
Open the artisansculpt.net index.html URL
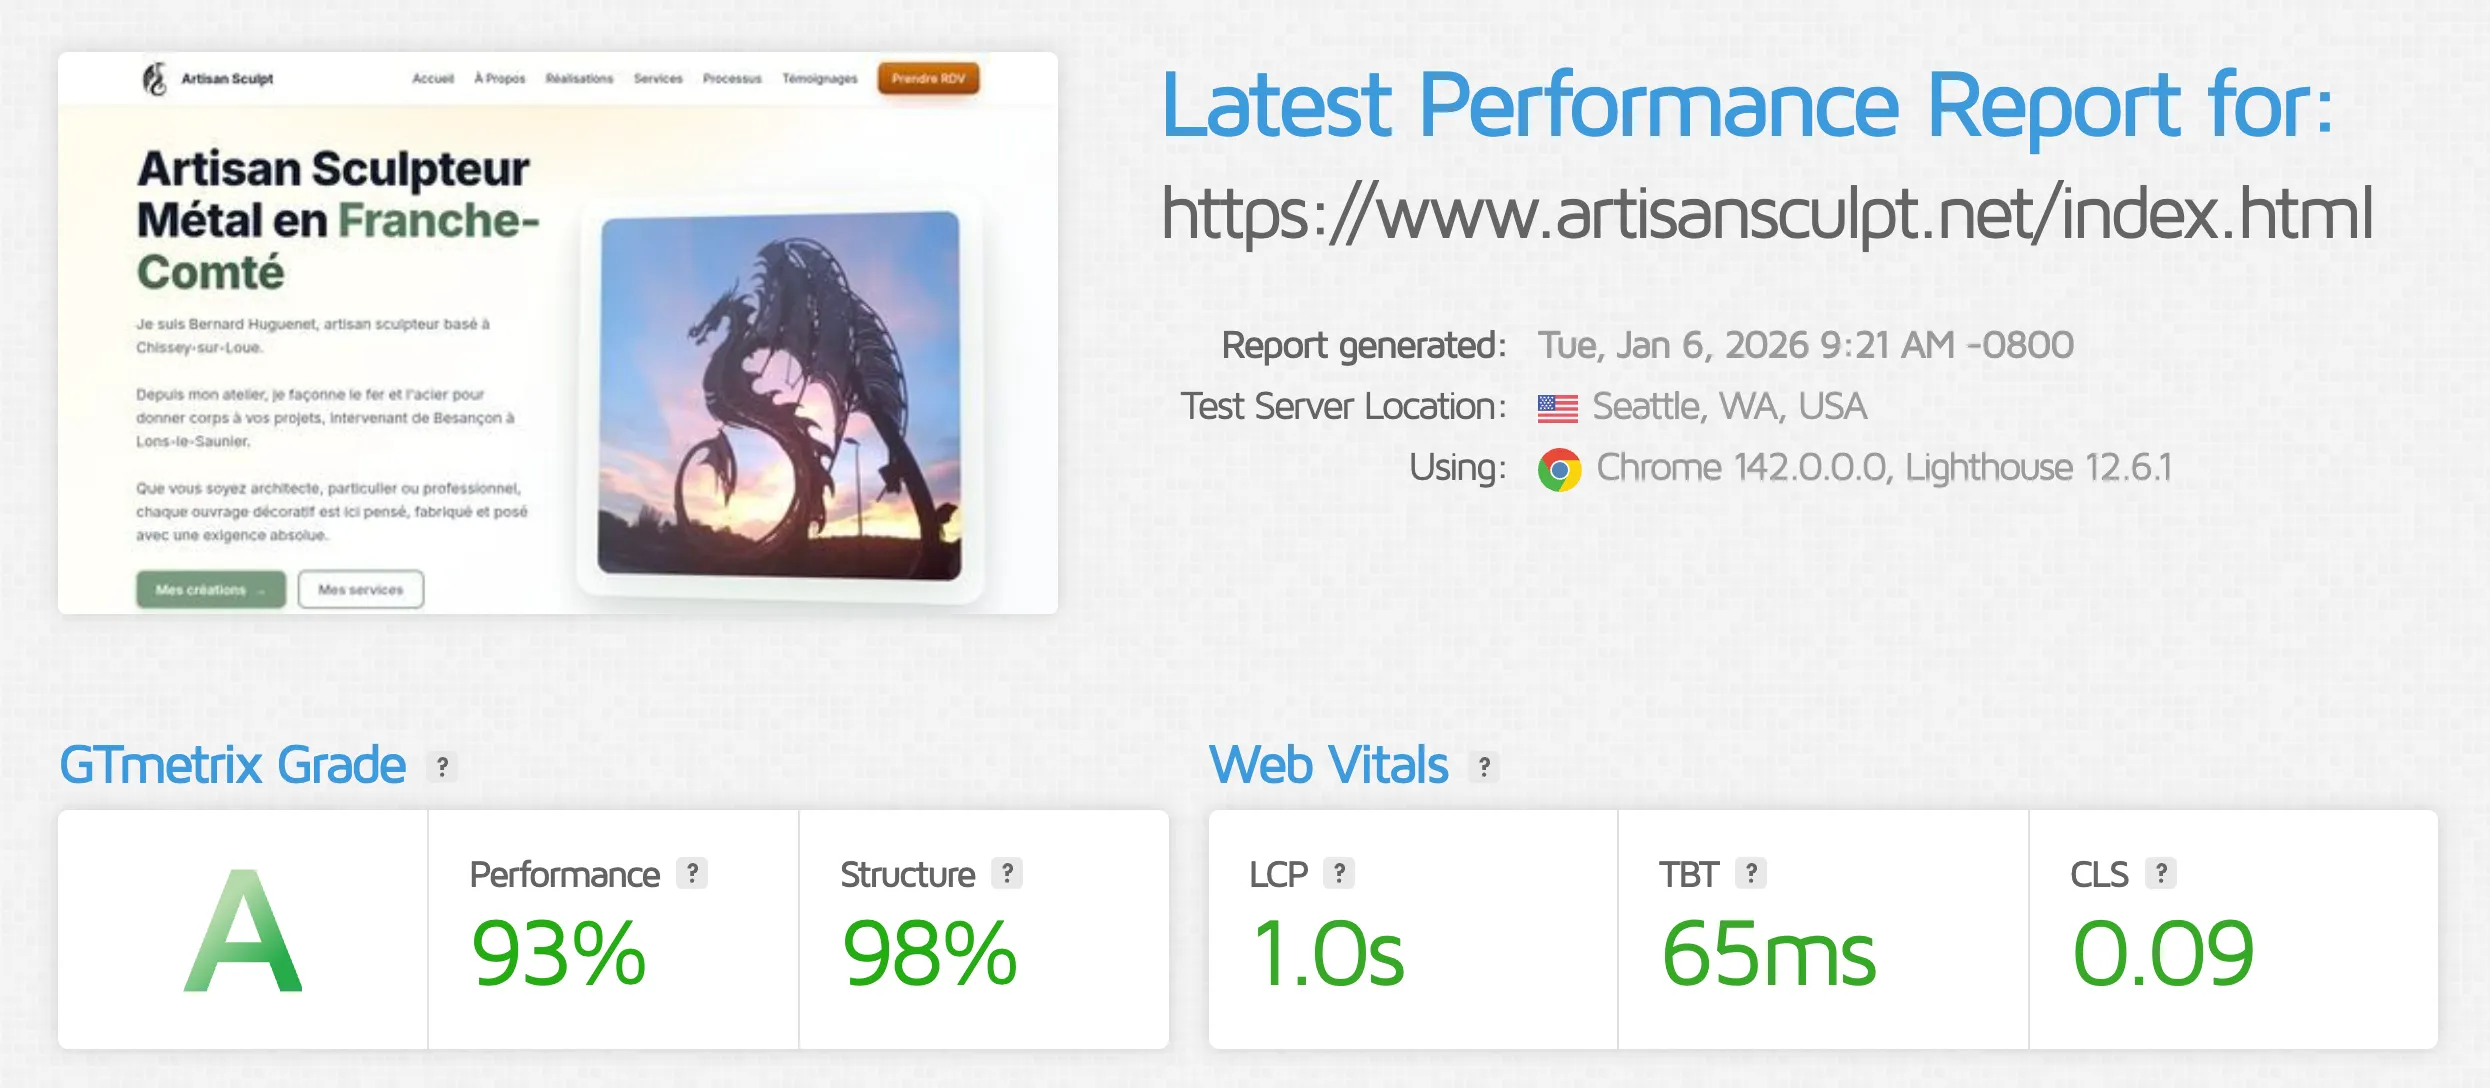(x=1766, y=213)
